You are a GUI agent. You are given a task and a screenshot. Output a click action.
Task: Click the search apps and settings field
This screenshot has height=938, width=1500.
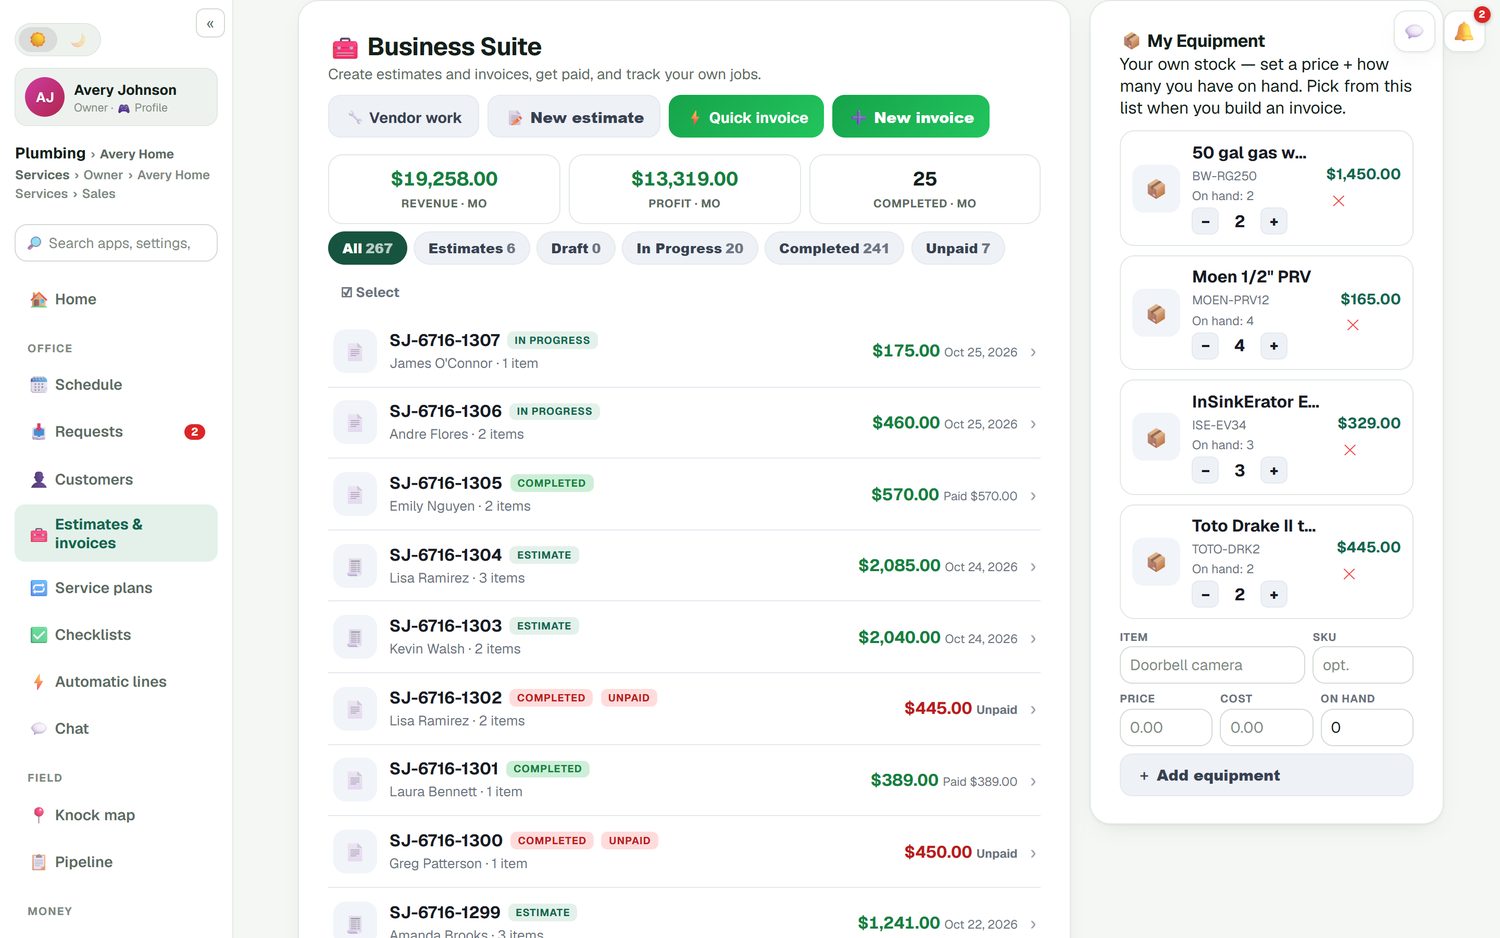coord(116,243)
